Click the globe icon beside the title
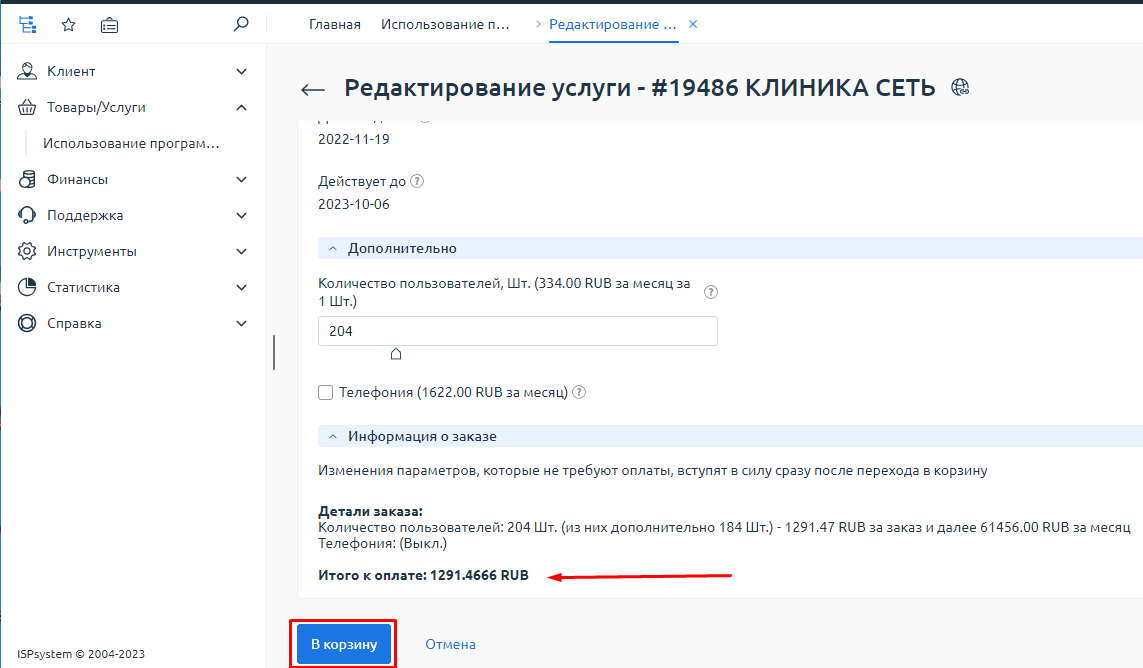This screenshot has height=668, width=1143. (960, 88)
